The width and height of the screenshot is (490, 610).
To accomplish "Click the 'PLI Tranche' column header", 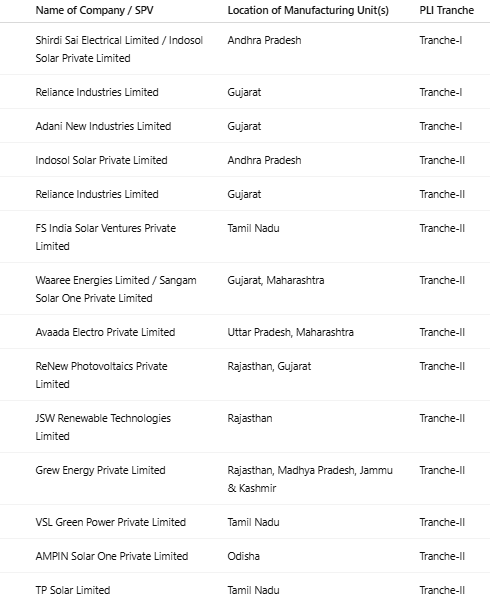I will tap(446, 11).
